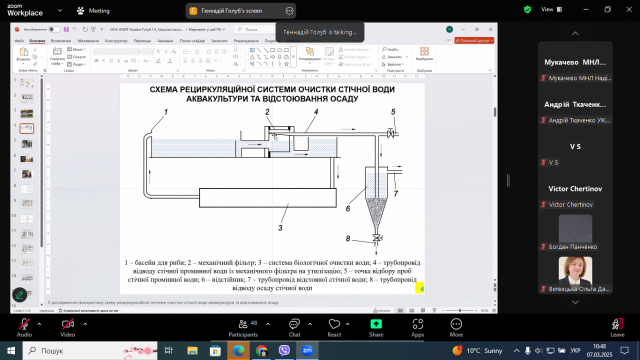The height and width of the screenshot is (360, 640).
Task: Expand the caret beside React
Action: (x=347, y=324)
